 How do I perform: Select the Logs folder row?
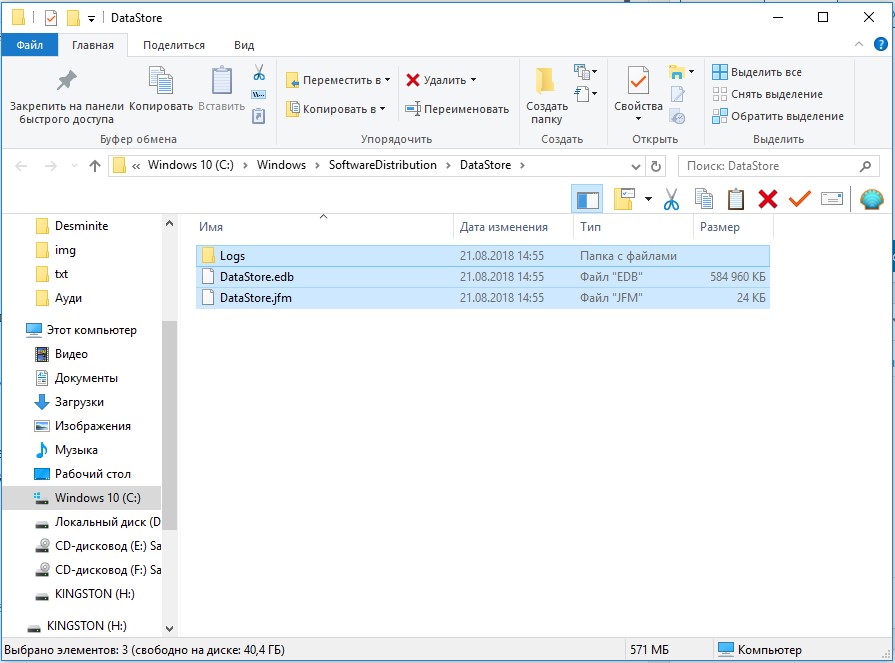tap(483, 256)
